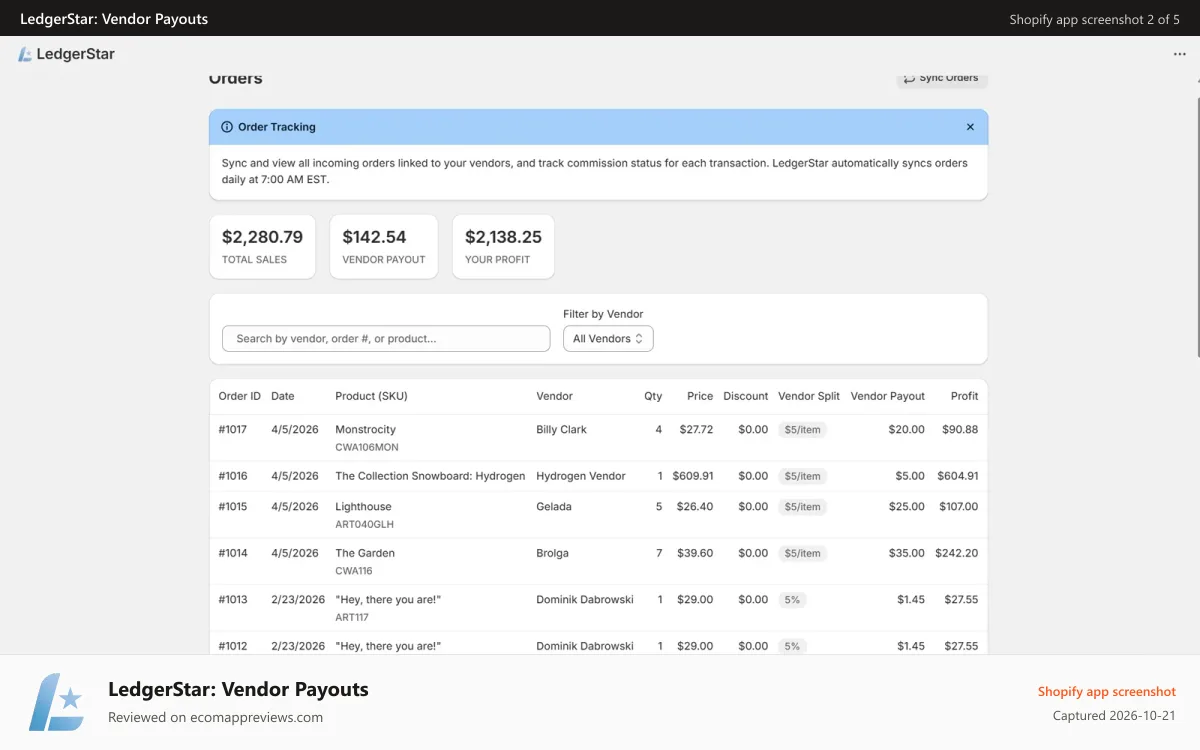1200x750 pixels.
Task: Select order #1015 in the table
Action: point(598,515)
